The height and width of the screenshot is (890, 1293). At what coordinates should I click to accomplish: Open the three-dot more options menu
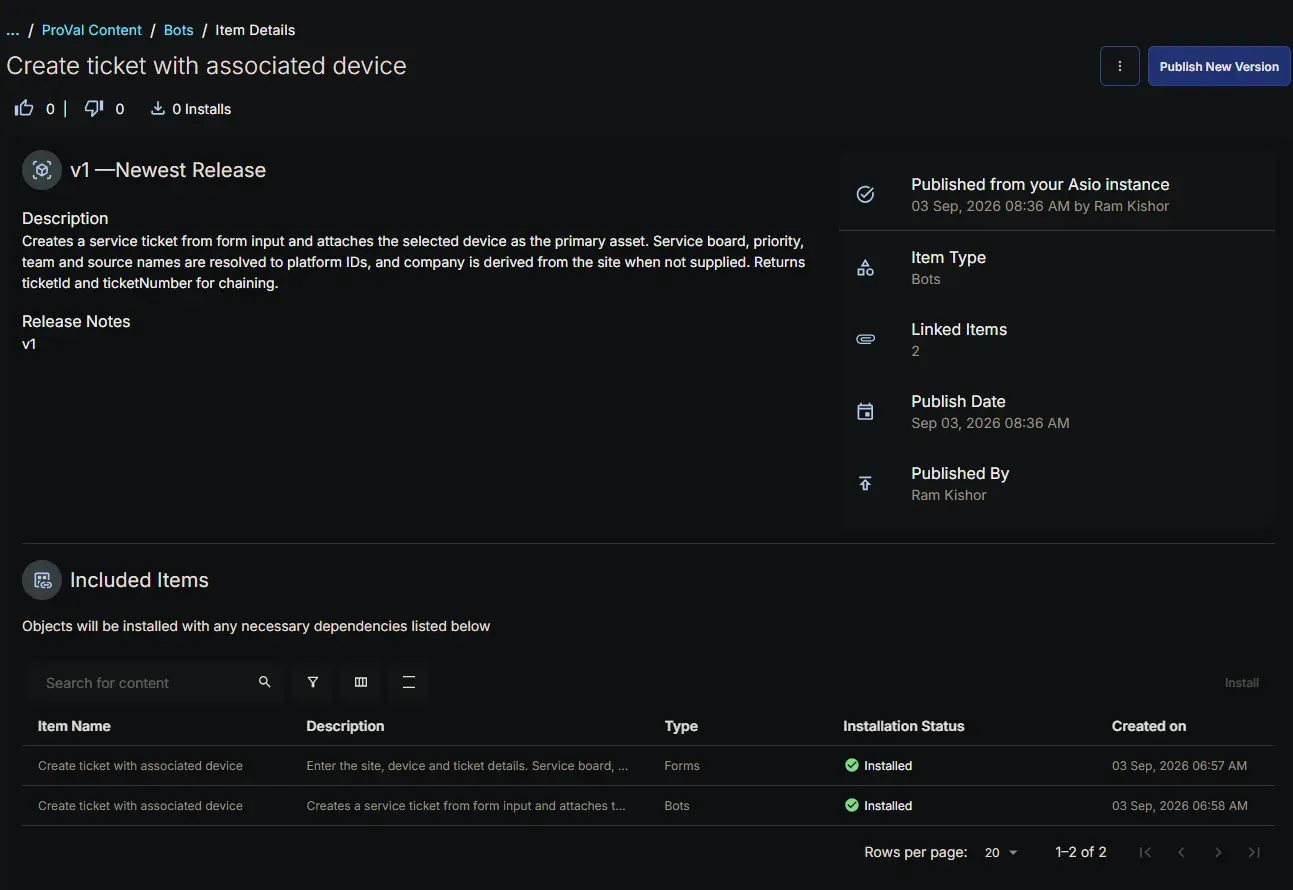pyautogui.click(x=1120, y=66)
